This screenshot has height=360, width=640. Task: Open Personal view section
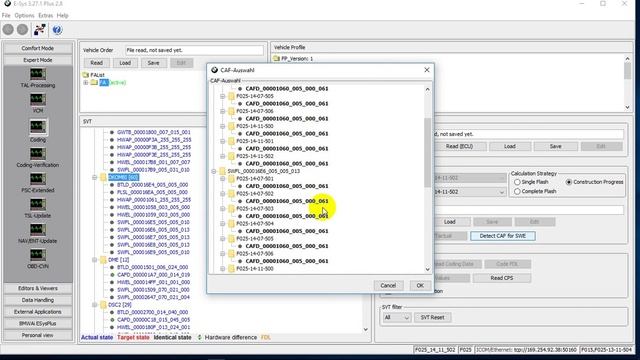[x=38, y=336]
